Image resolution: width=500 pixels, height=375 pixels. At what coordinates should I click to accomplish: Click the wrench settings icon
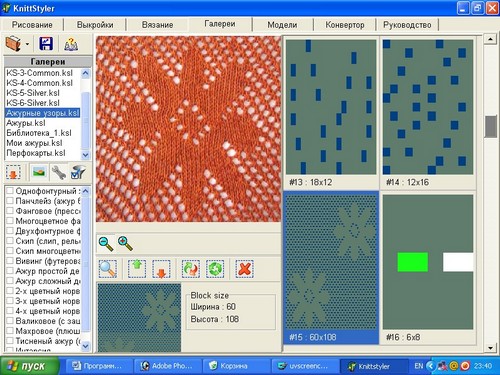click(59, 172)
